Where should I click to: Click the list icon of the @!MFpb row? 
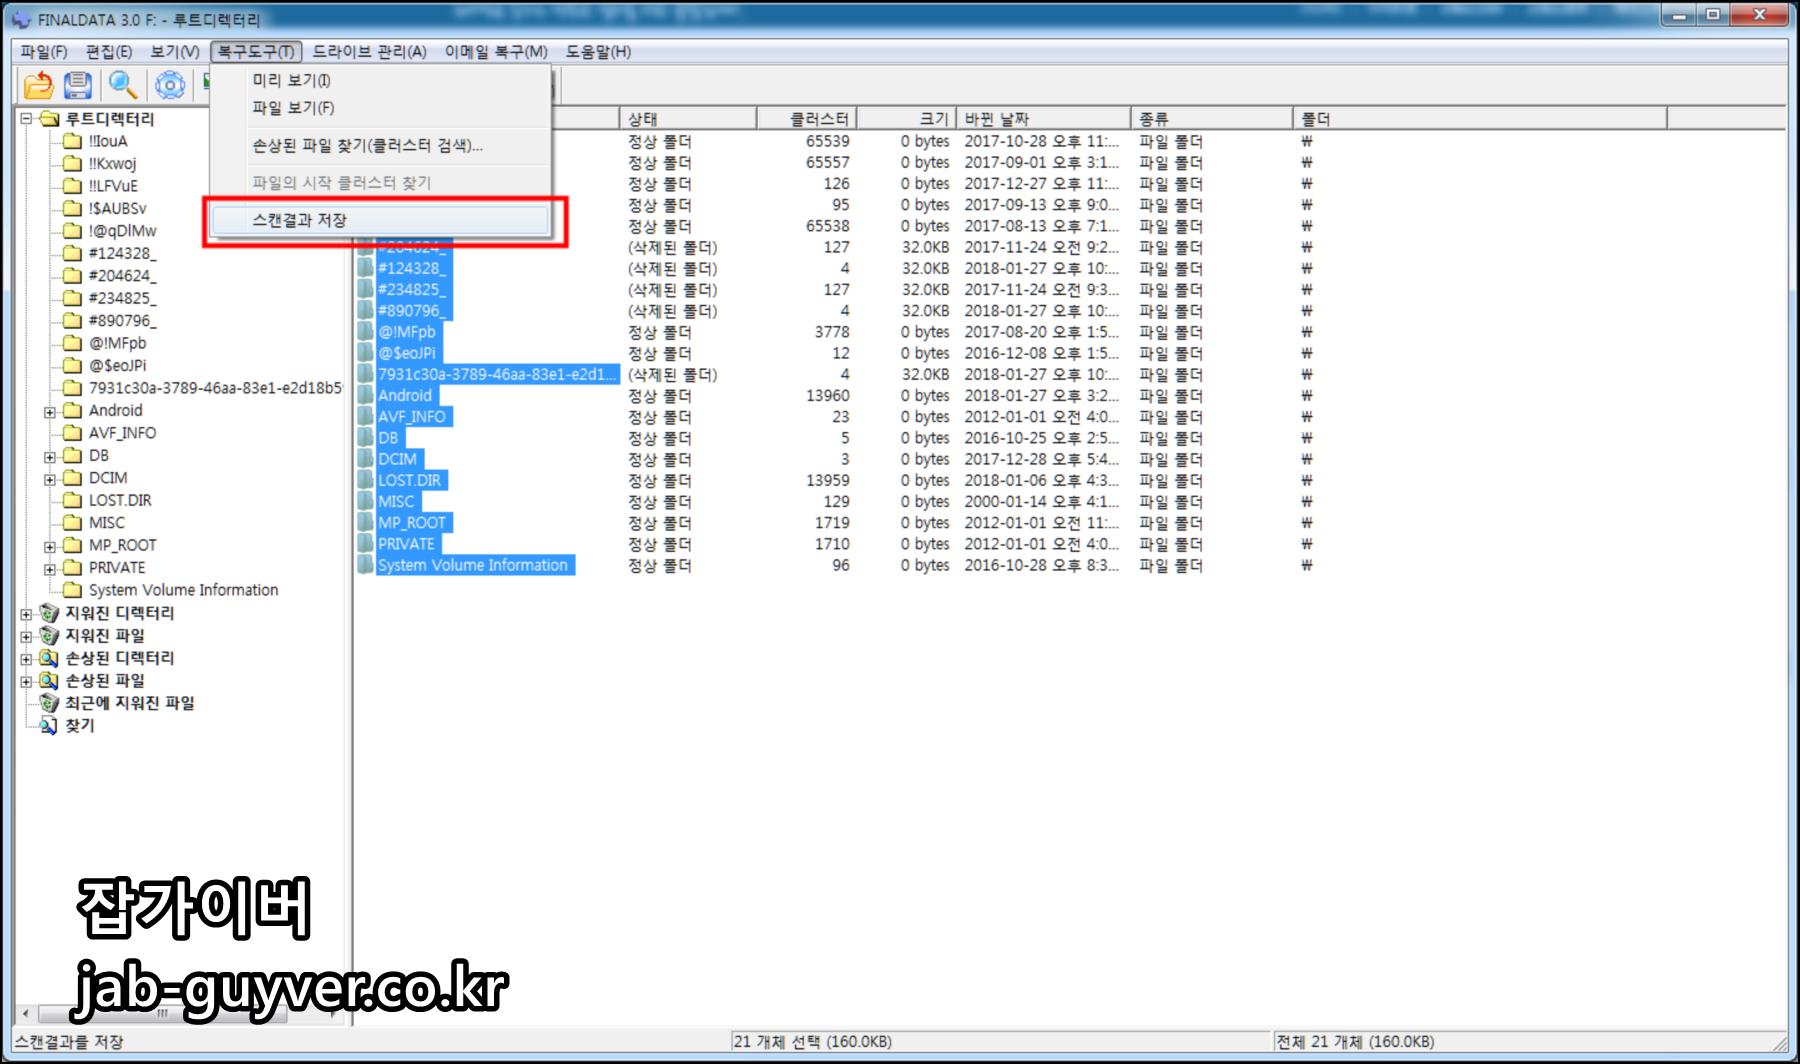pyautogui.click(x=366, y=332)
